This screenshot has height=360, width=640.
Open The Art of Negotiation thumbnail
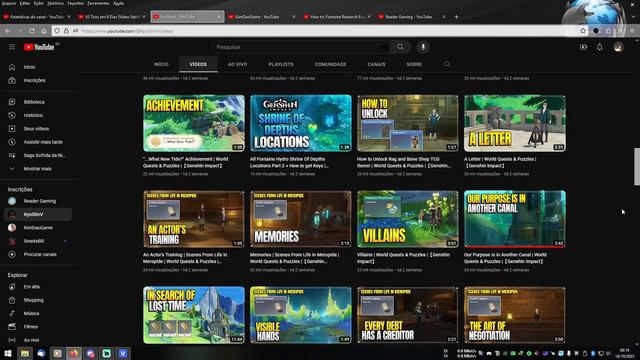(x=515, y=315)
